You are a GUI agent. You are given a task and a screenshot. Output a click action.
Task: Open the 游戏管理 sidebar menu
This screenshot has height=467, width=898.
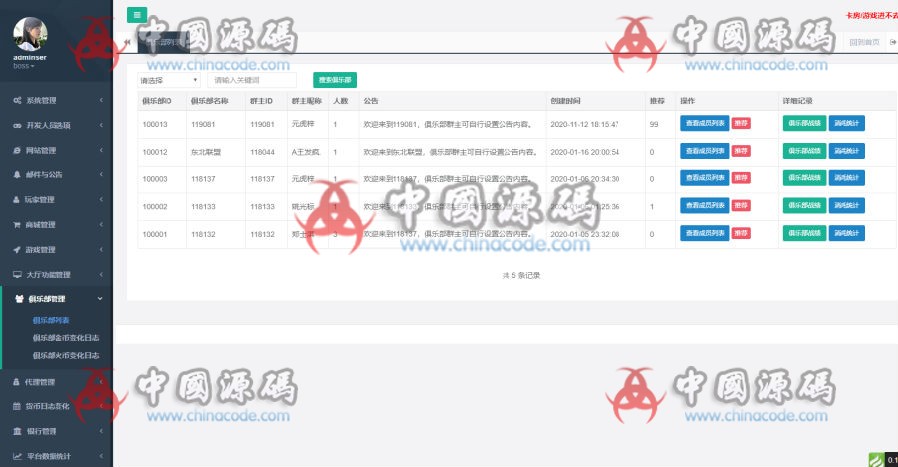[x=56, y=250]
